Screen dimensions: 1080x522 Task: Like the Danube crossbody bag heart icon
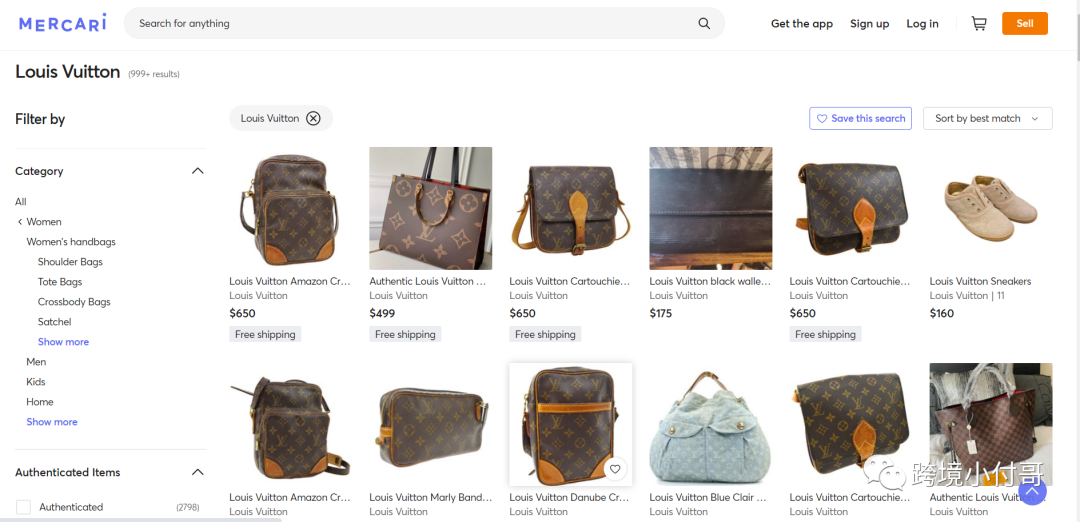click(x=615, y=469)
